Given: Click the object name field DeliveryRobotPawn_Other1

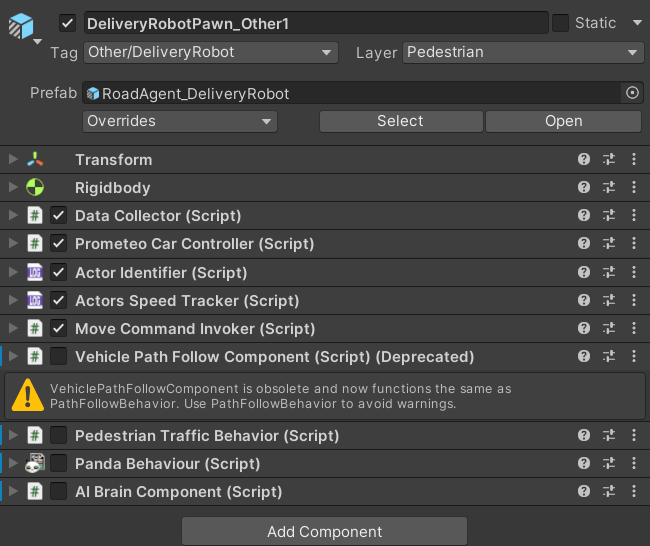Looking at the screenshot, I should pyautogui.click(x=316, y=23).
